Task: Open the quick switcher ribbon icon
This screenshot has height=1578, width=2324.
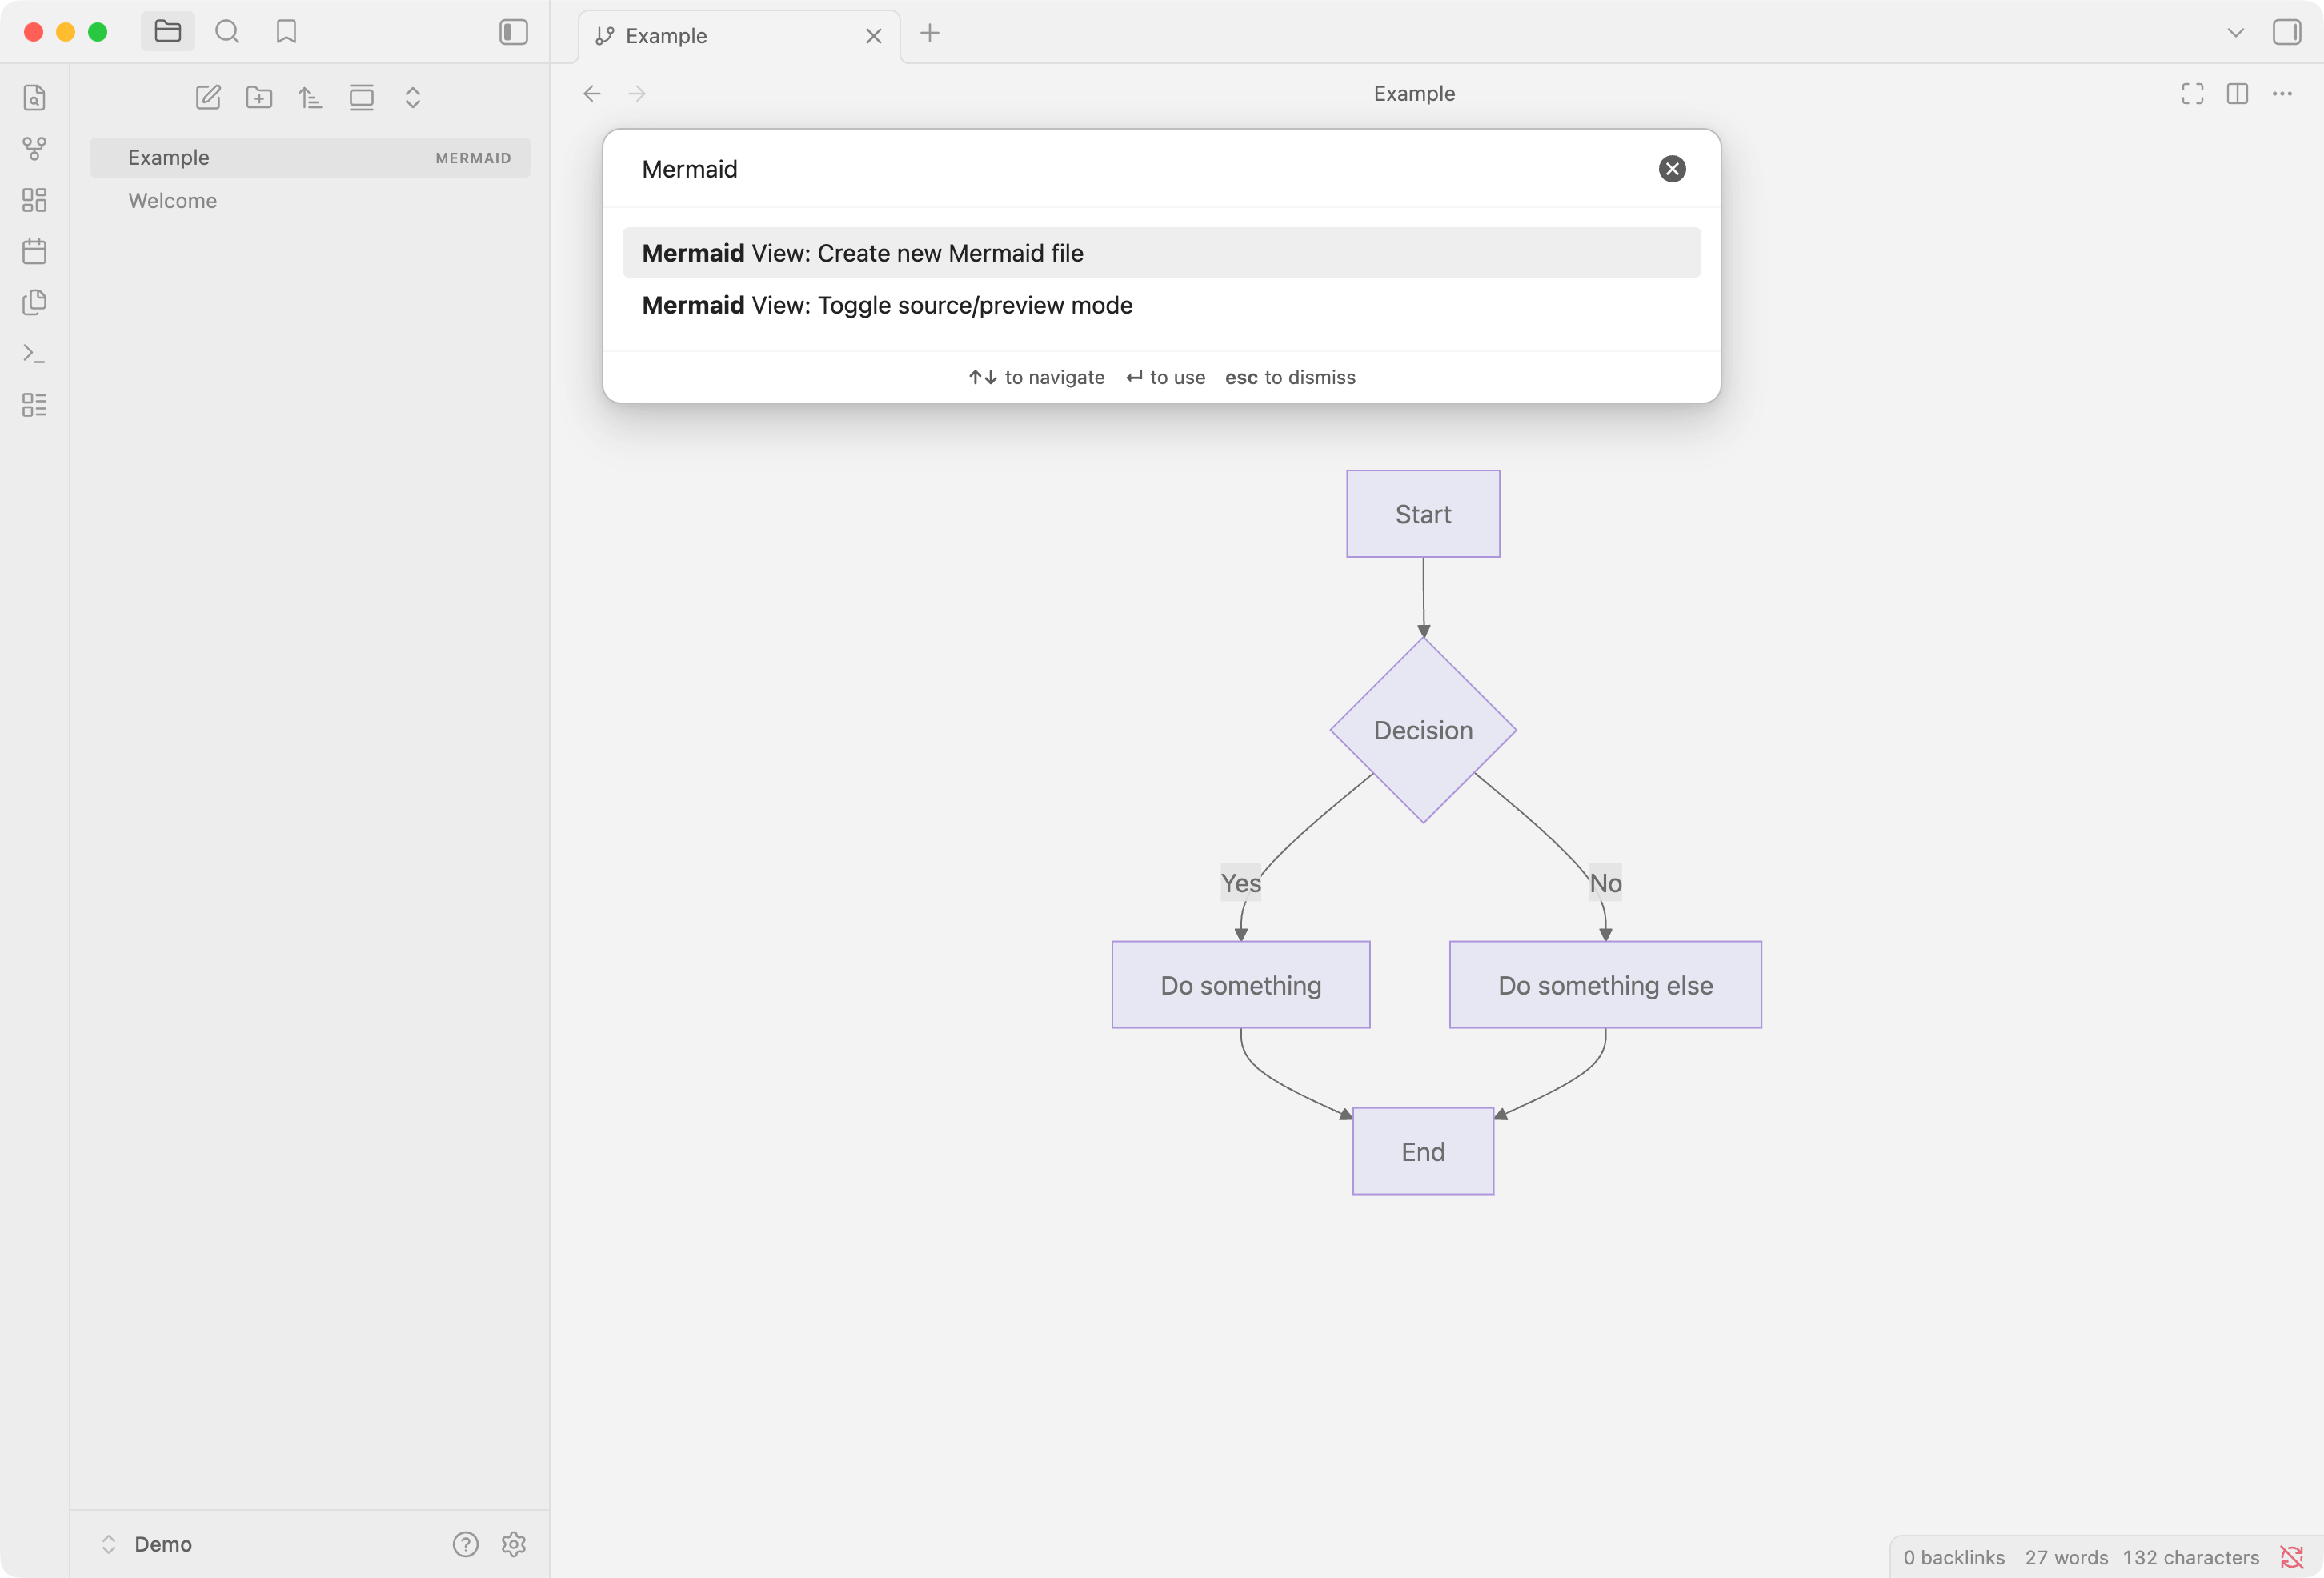Action: 34,97
